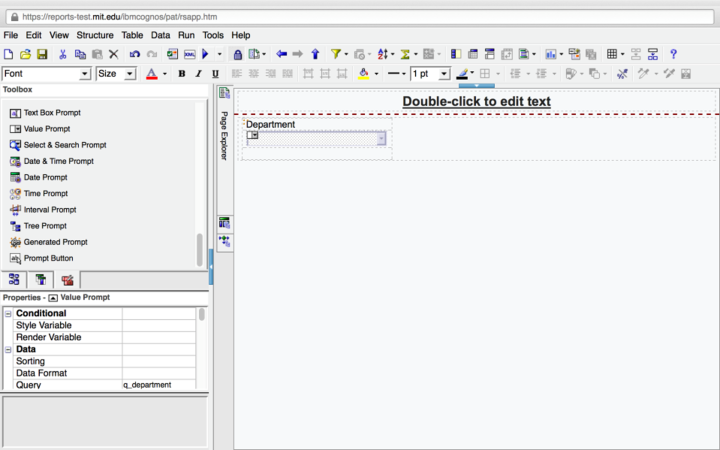Switch to the Toolbox tab at panel bottom
The width and height of the screenshot is (720, 450).
point(67,280)
